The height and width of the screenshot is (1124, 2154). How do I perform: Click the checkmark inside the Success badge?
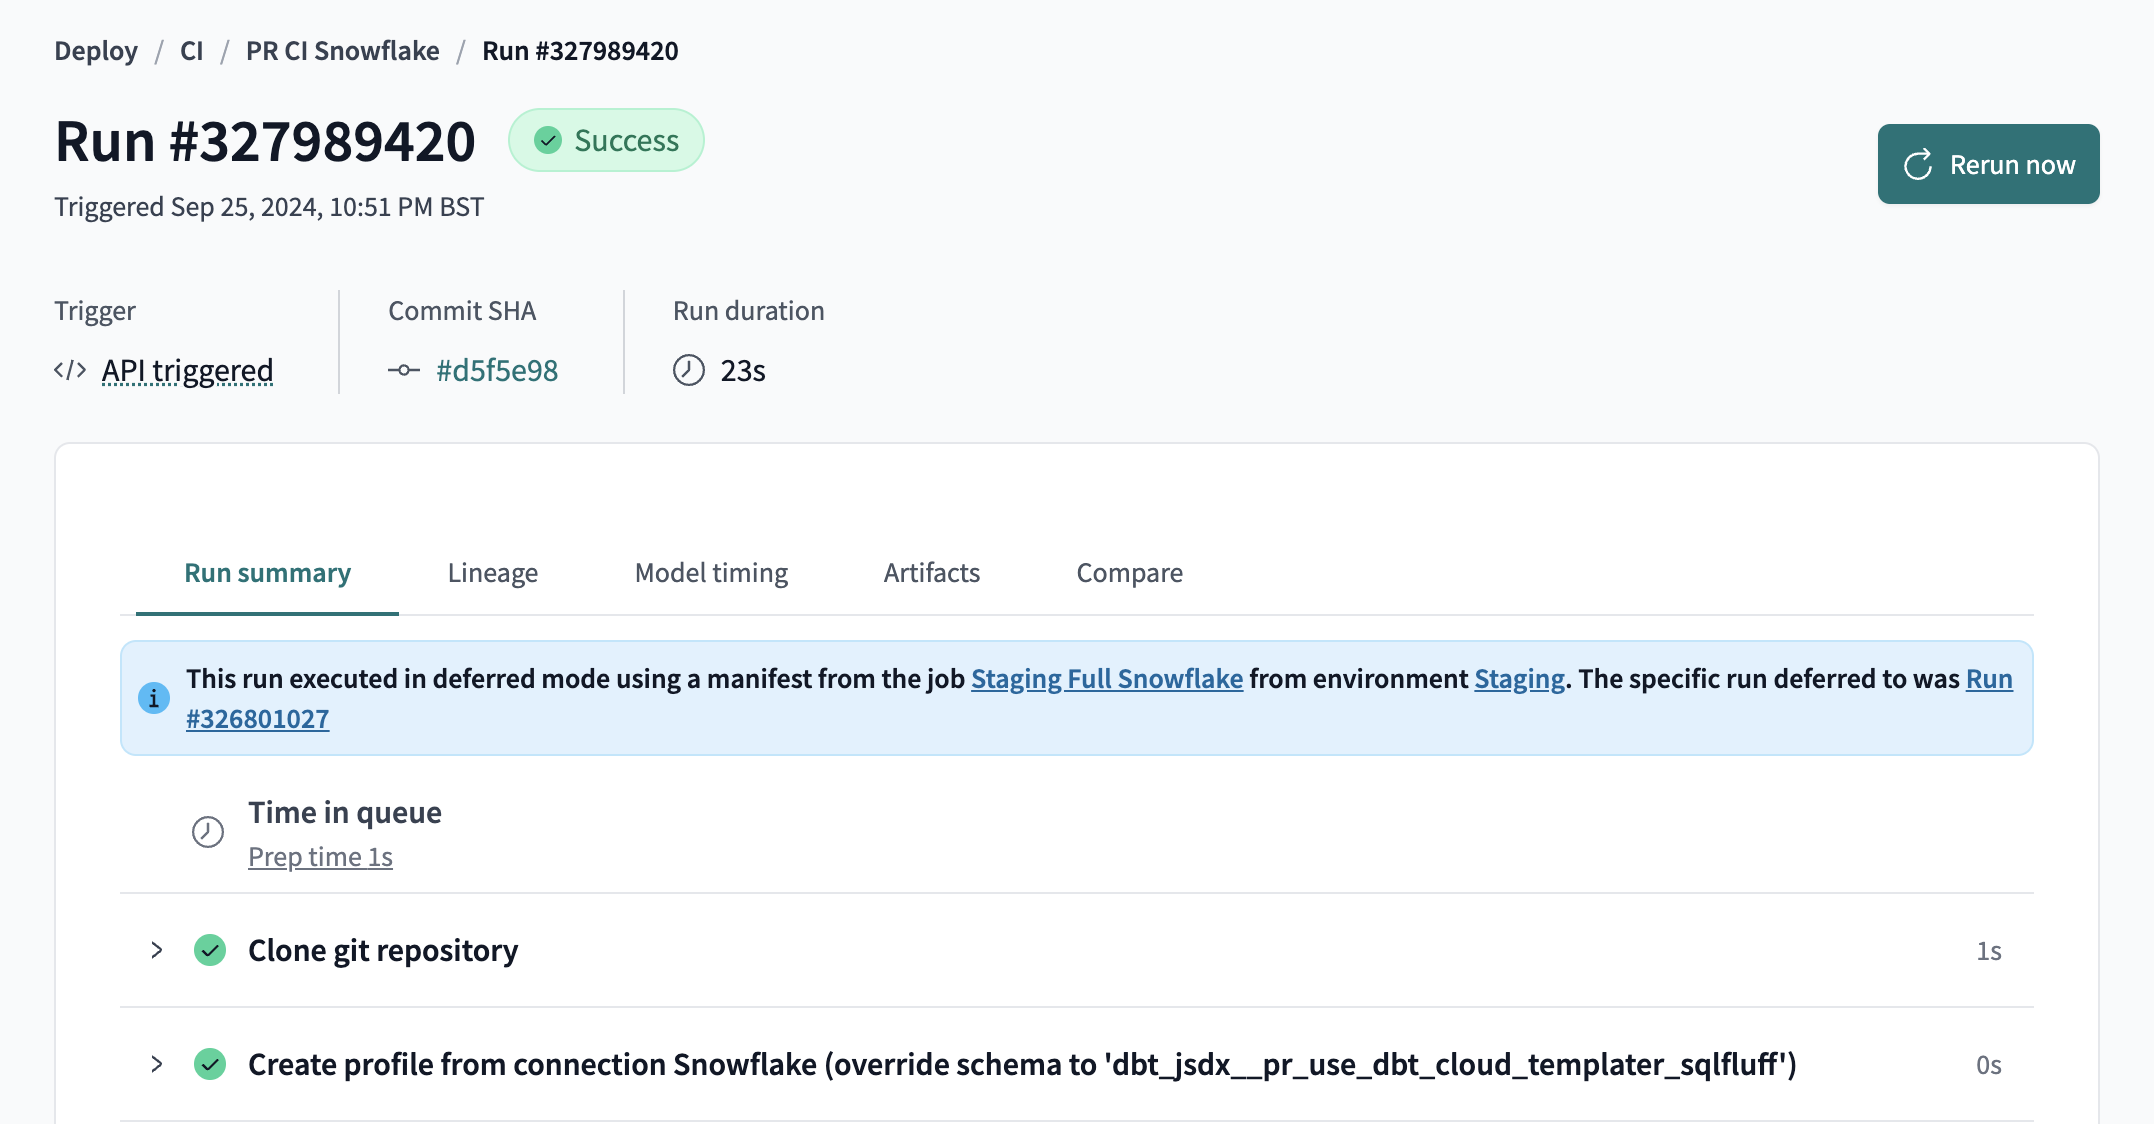pyautogui.click(x=547, y=140)
